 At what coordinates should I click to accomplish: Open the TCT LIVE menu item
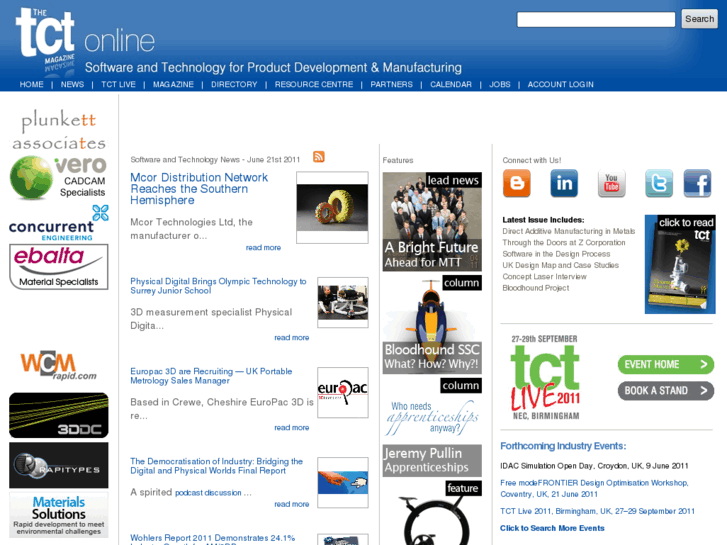point(118,84)
